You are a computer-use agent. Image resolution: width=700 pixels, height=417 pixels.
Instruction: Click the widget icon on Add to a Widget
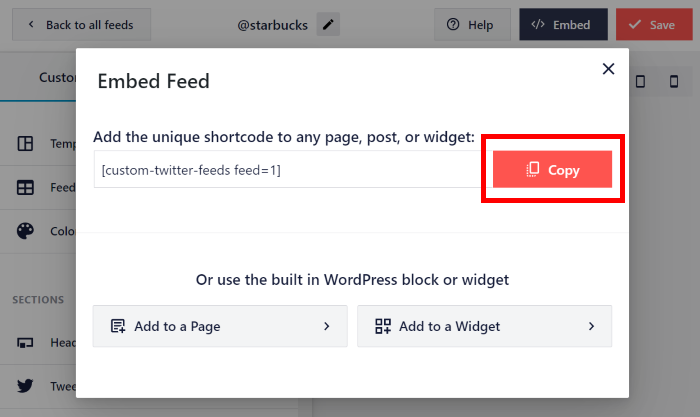point(383,326)
